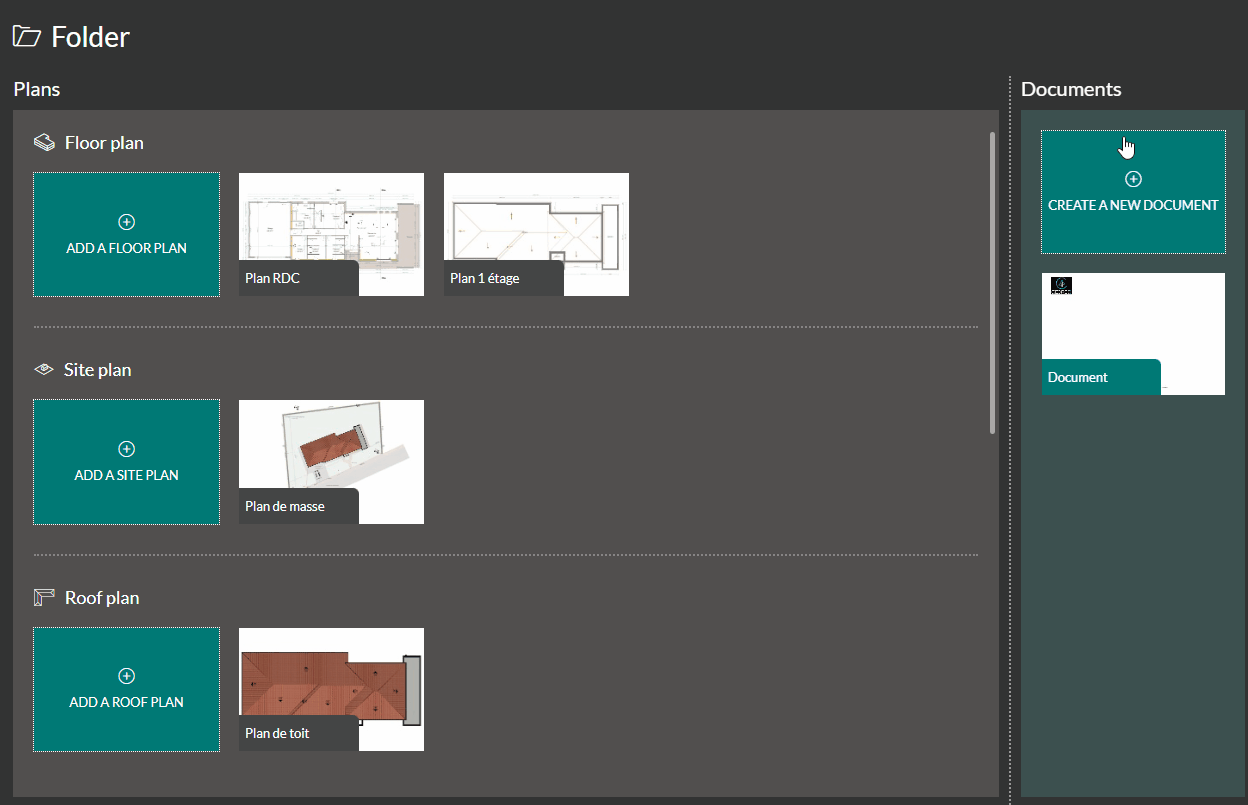Click the stacked layers icon beside Floor plan
The height and width of the screenshot is (805, 1248).
pos(44,143)
